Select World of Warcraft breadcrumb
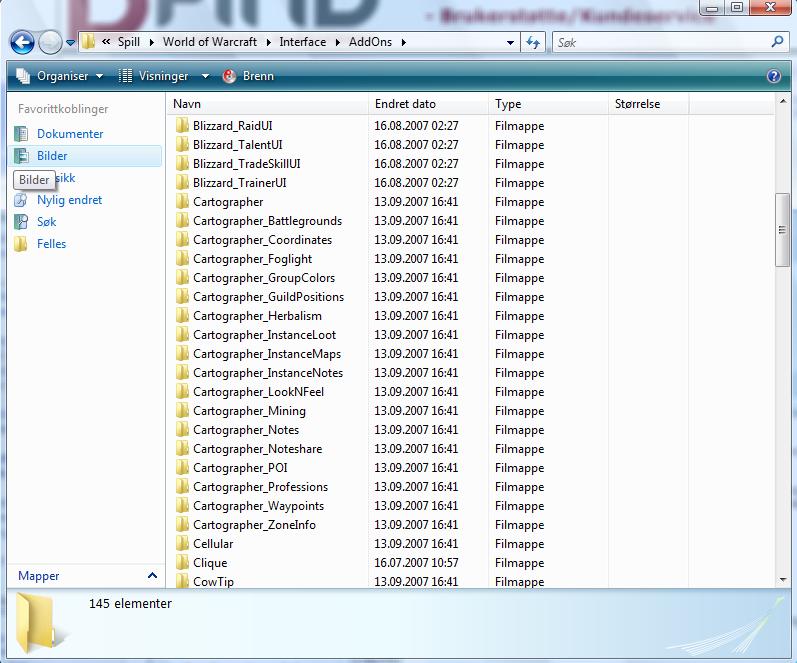Image resolution: width=797 pixels, height=663 pixels. (209, 42)
